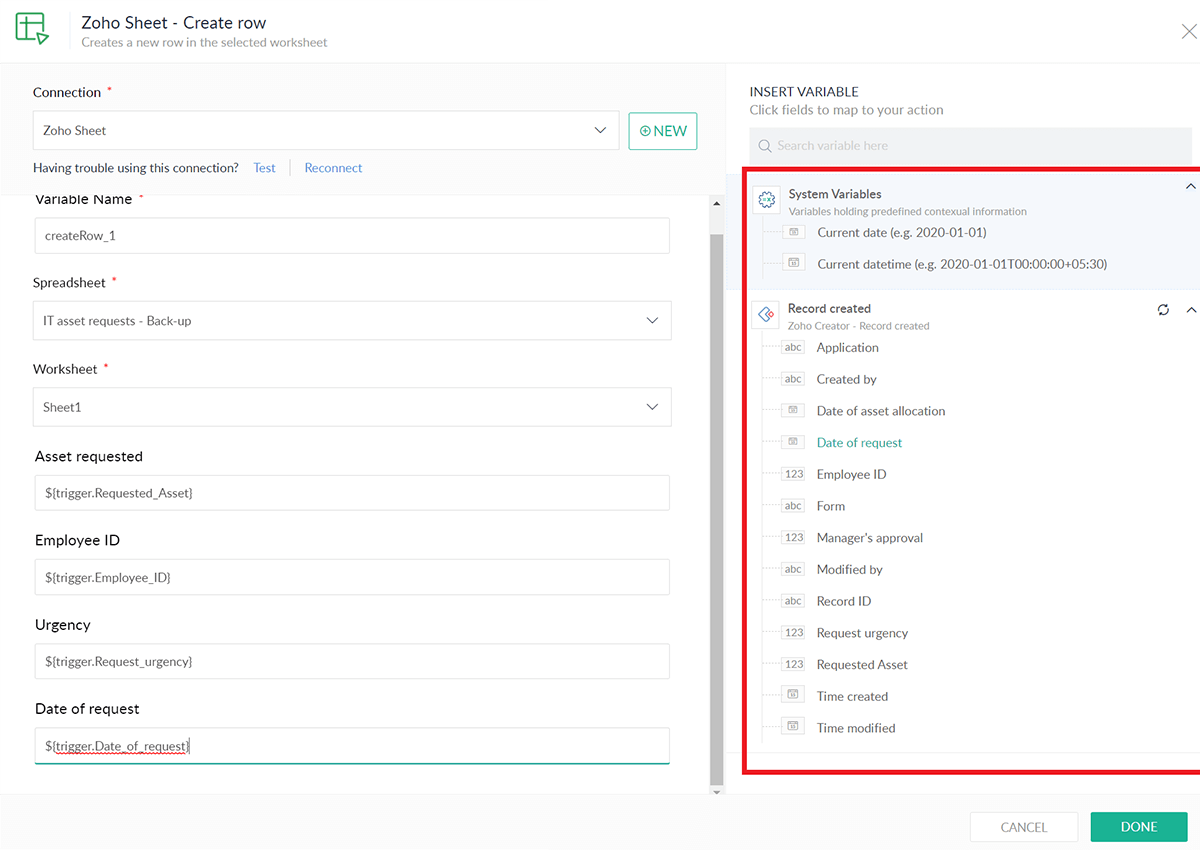Click the abc icon beside Record ID
Screen dimensions: 1200x850
[793, 601]
